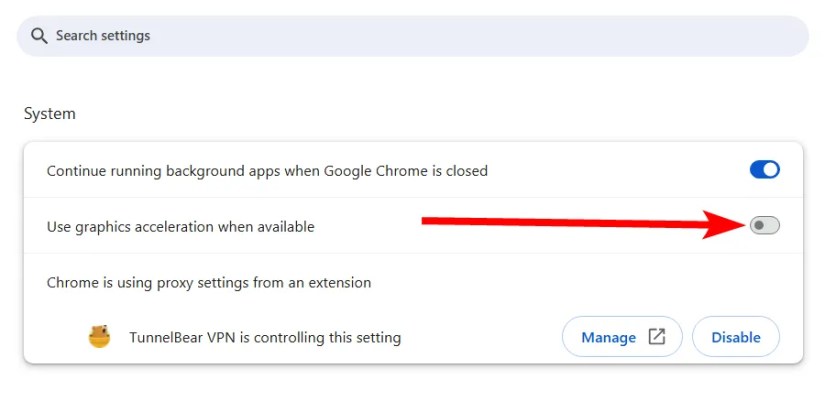This screenshot has width=825, height=412.
Task: Click the white knob of the blue toggle
Action: [771, 170]
